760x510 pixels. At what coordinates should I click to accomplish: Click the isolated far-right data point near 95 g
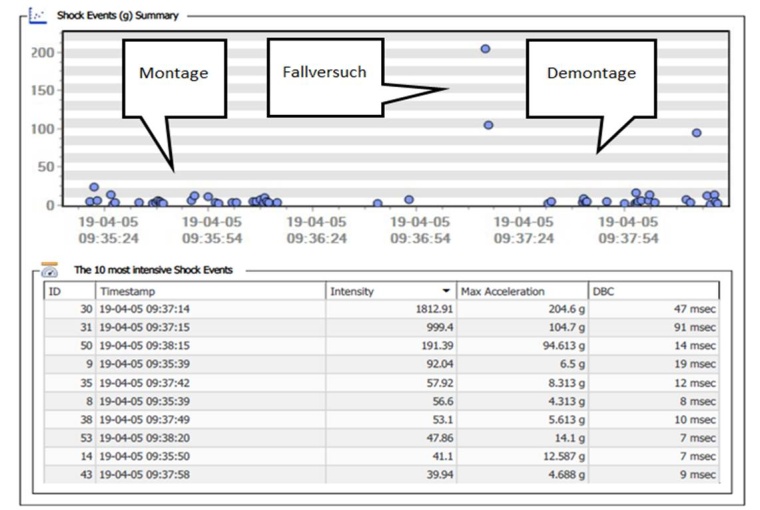[697, 132]
